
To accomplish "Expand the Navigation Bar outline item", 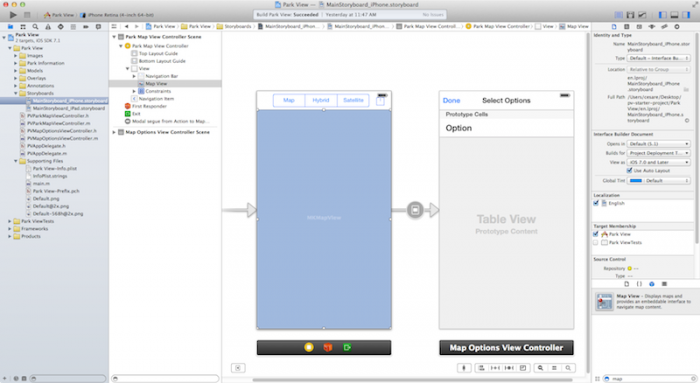I will coord(134,76).
